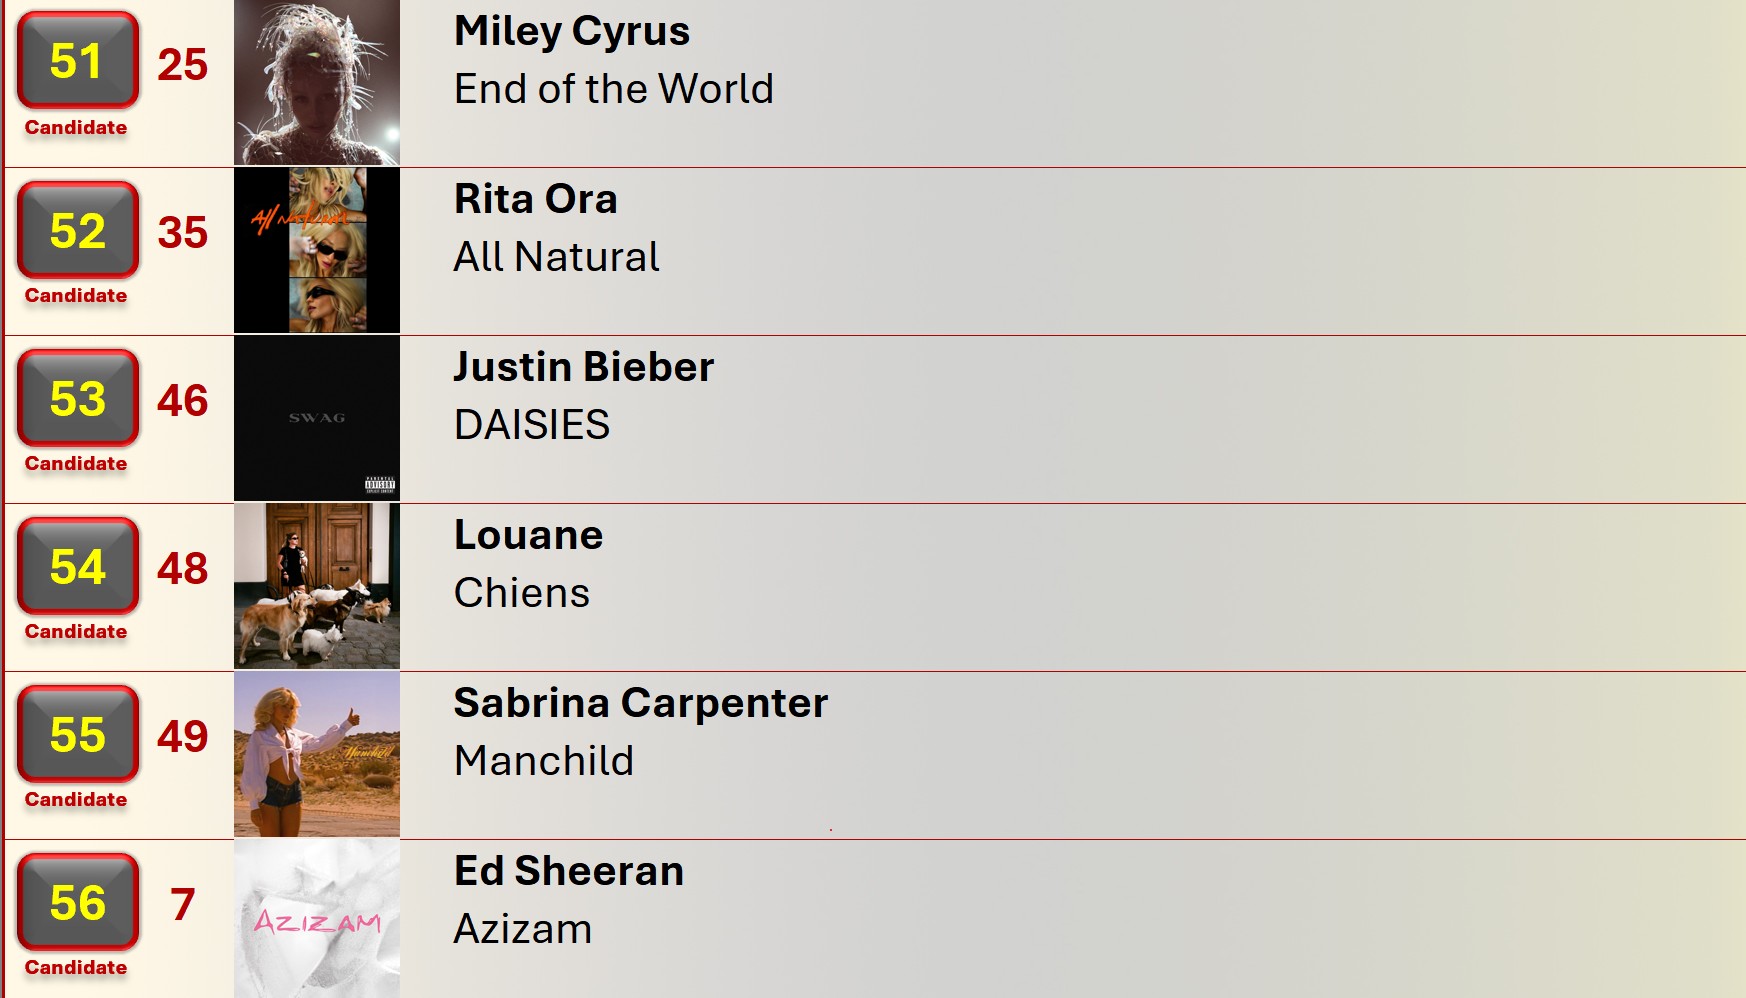Click the number 51 rank badge
This screenshot has width=1746, height=998.
pyautogui.click(x=77, y=61)
